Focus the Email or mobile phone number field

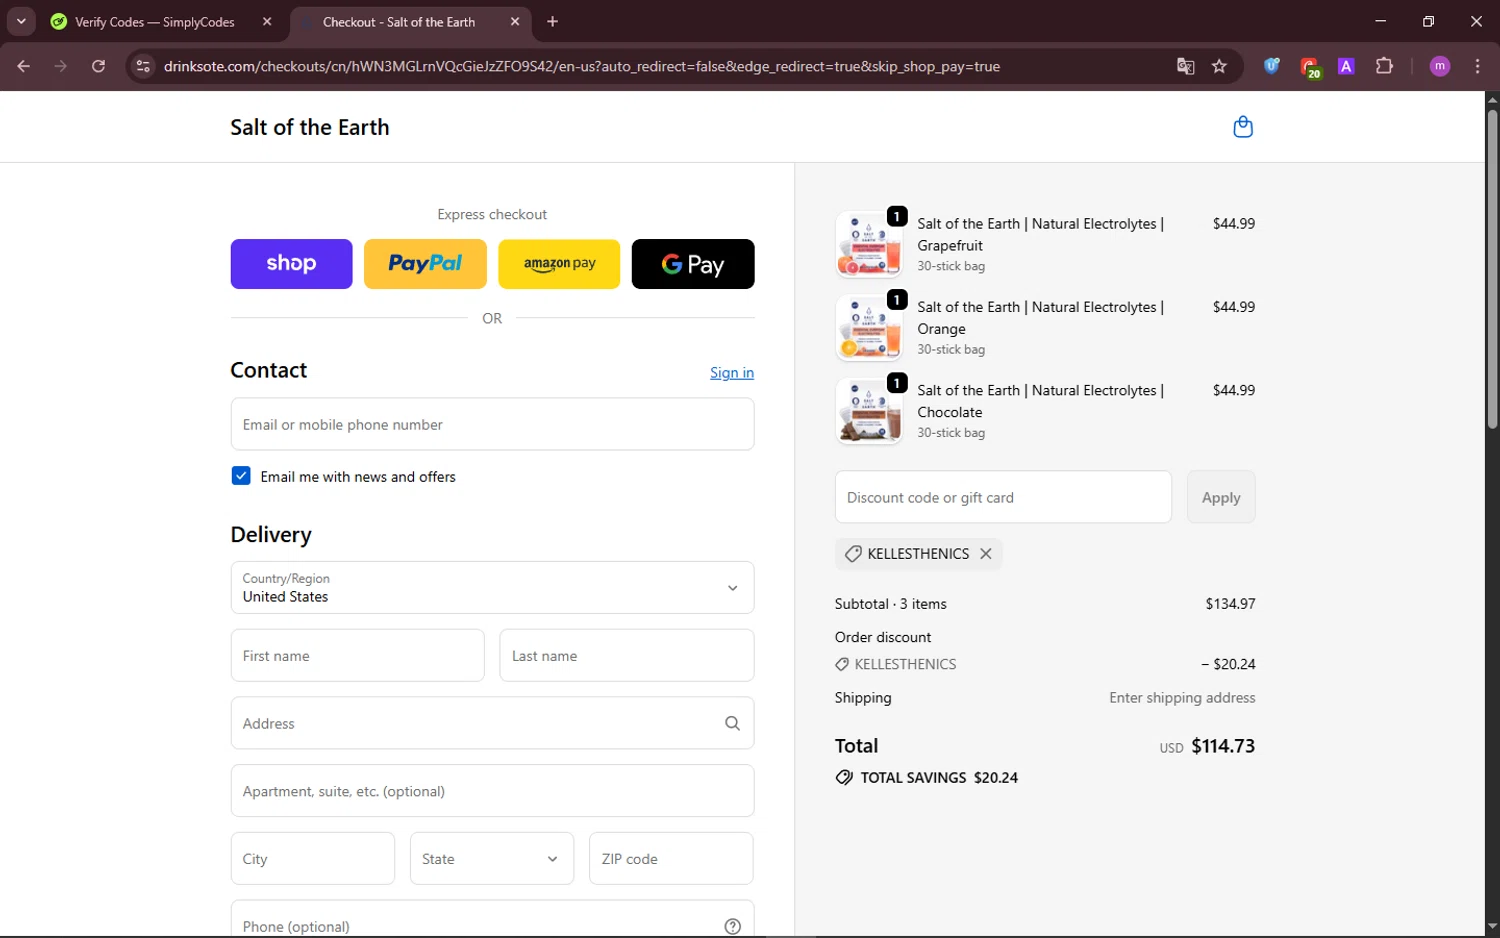coord(492,424)
